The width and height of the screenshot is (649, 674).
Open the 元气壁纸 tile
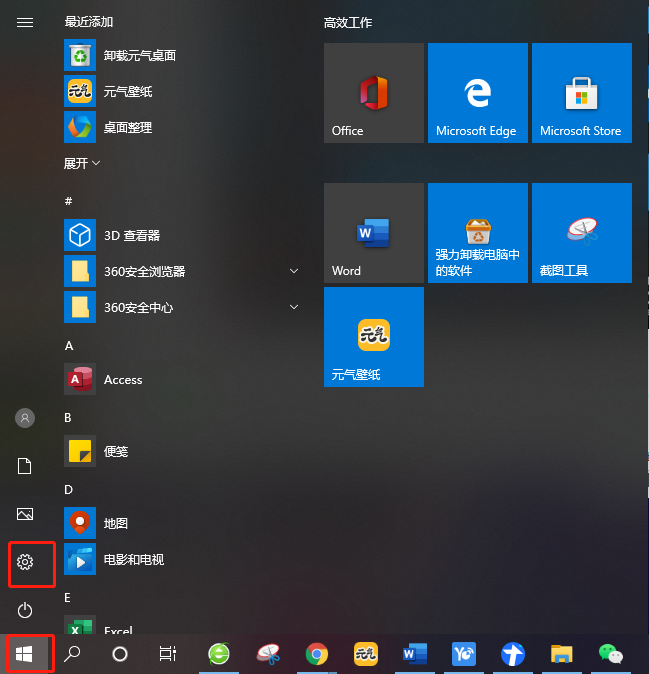coord(373,337)
